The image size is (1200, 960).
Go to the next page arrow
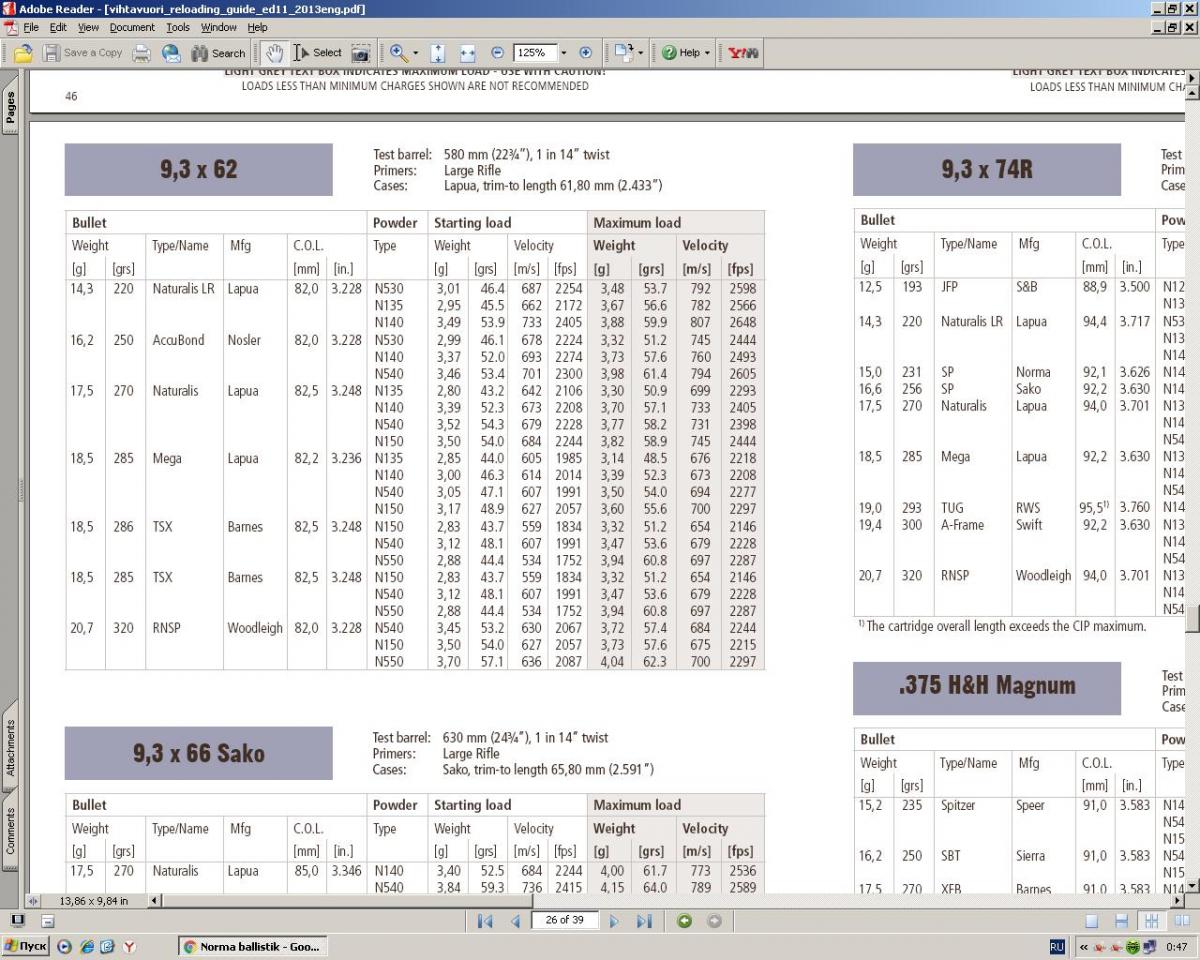(614, 920)
